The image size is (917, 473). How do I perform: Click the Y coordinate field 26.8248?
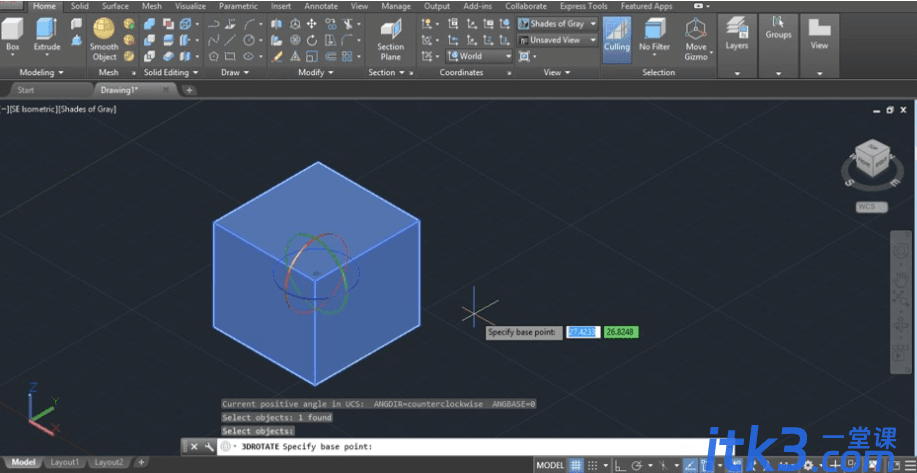click(621, 332)
